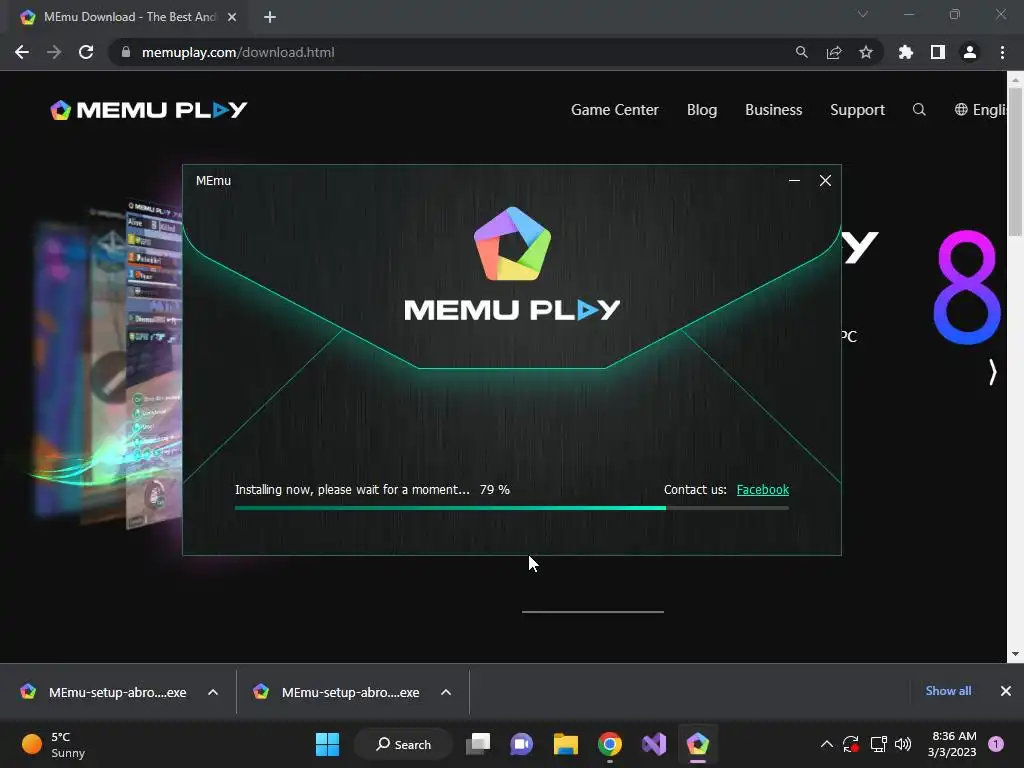Screen dimensions: 1024x768
Task: Open the Business menu item
Action: tap(773, 110)
